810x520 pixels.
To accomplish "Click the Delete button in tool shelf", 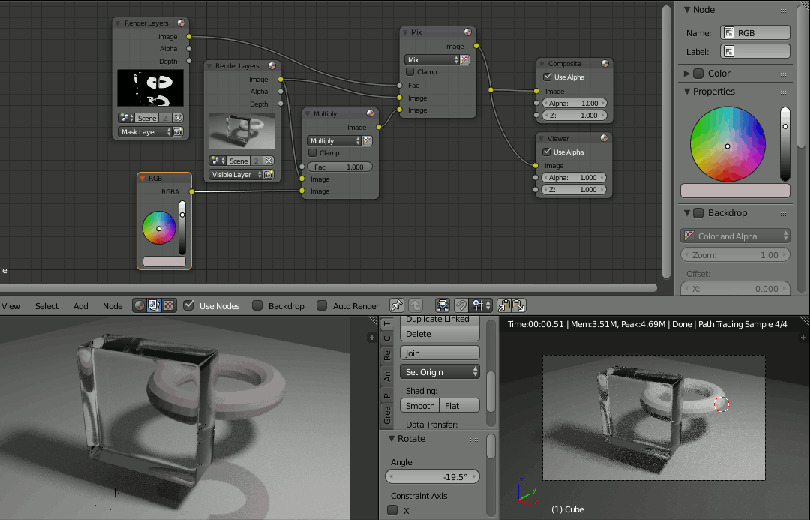I will pyautogui.click(x=440, y=334).
